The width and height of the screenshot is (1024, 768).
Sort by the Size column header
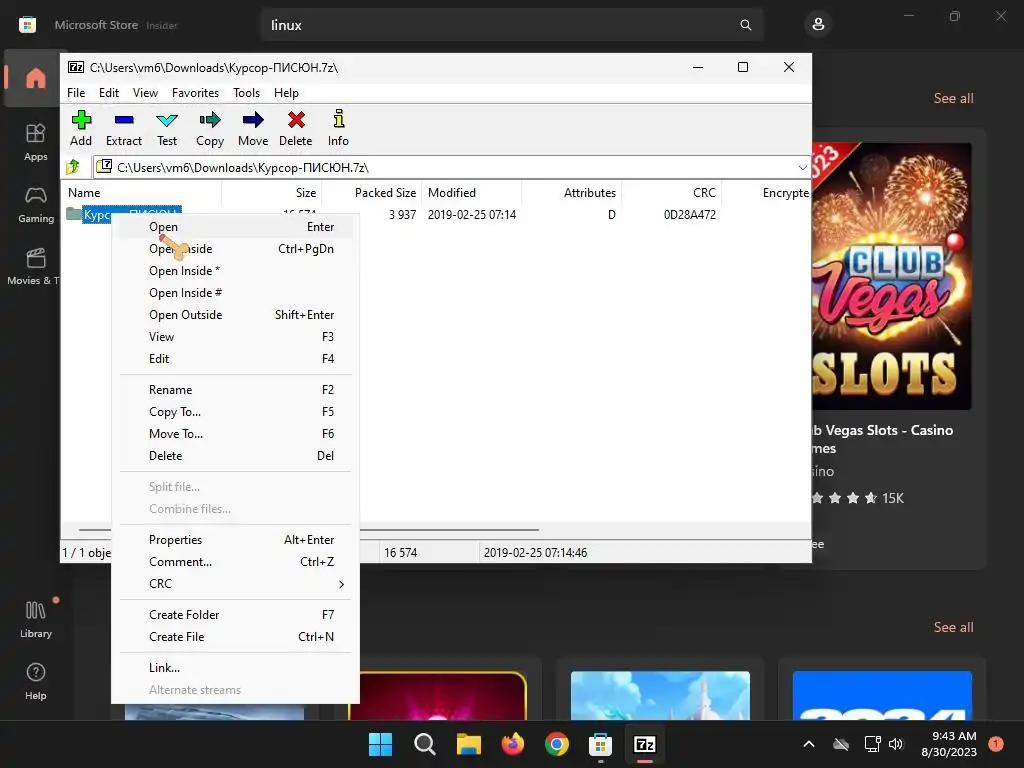point(272,193)
